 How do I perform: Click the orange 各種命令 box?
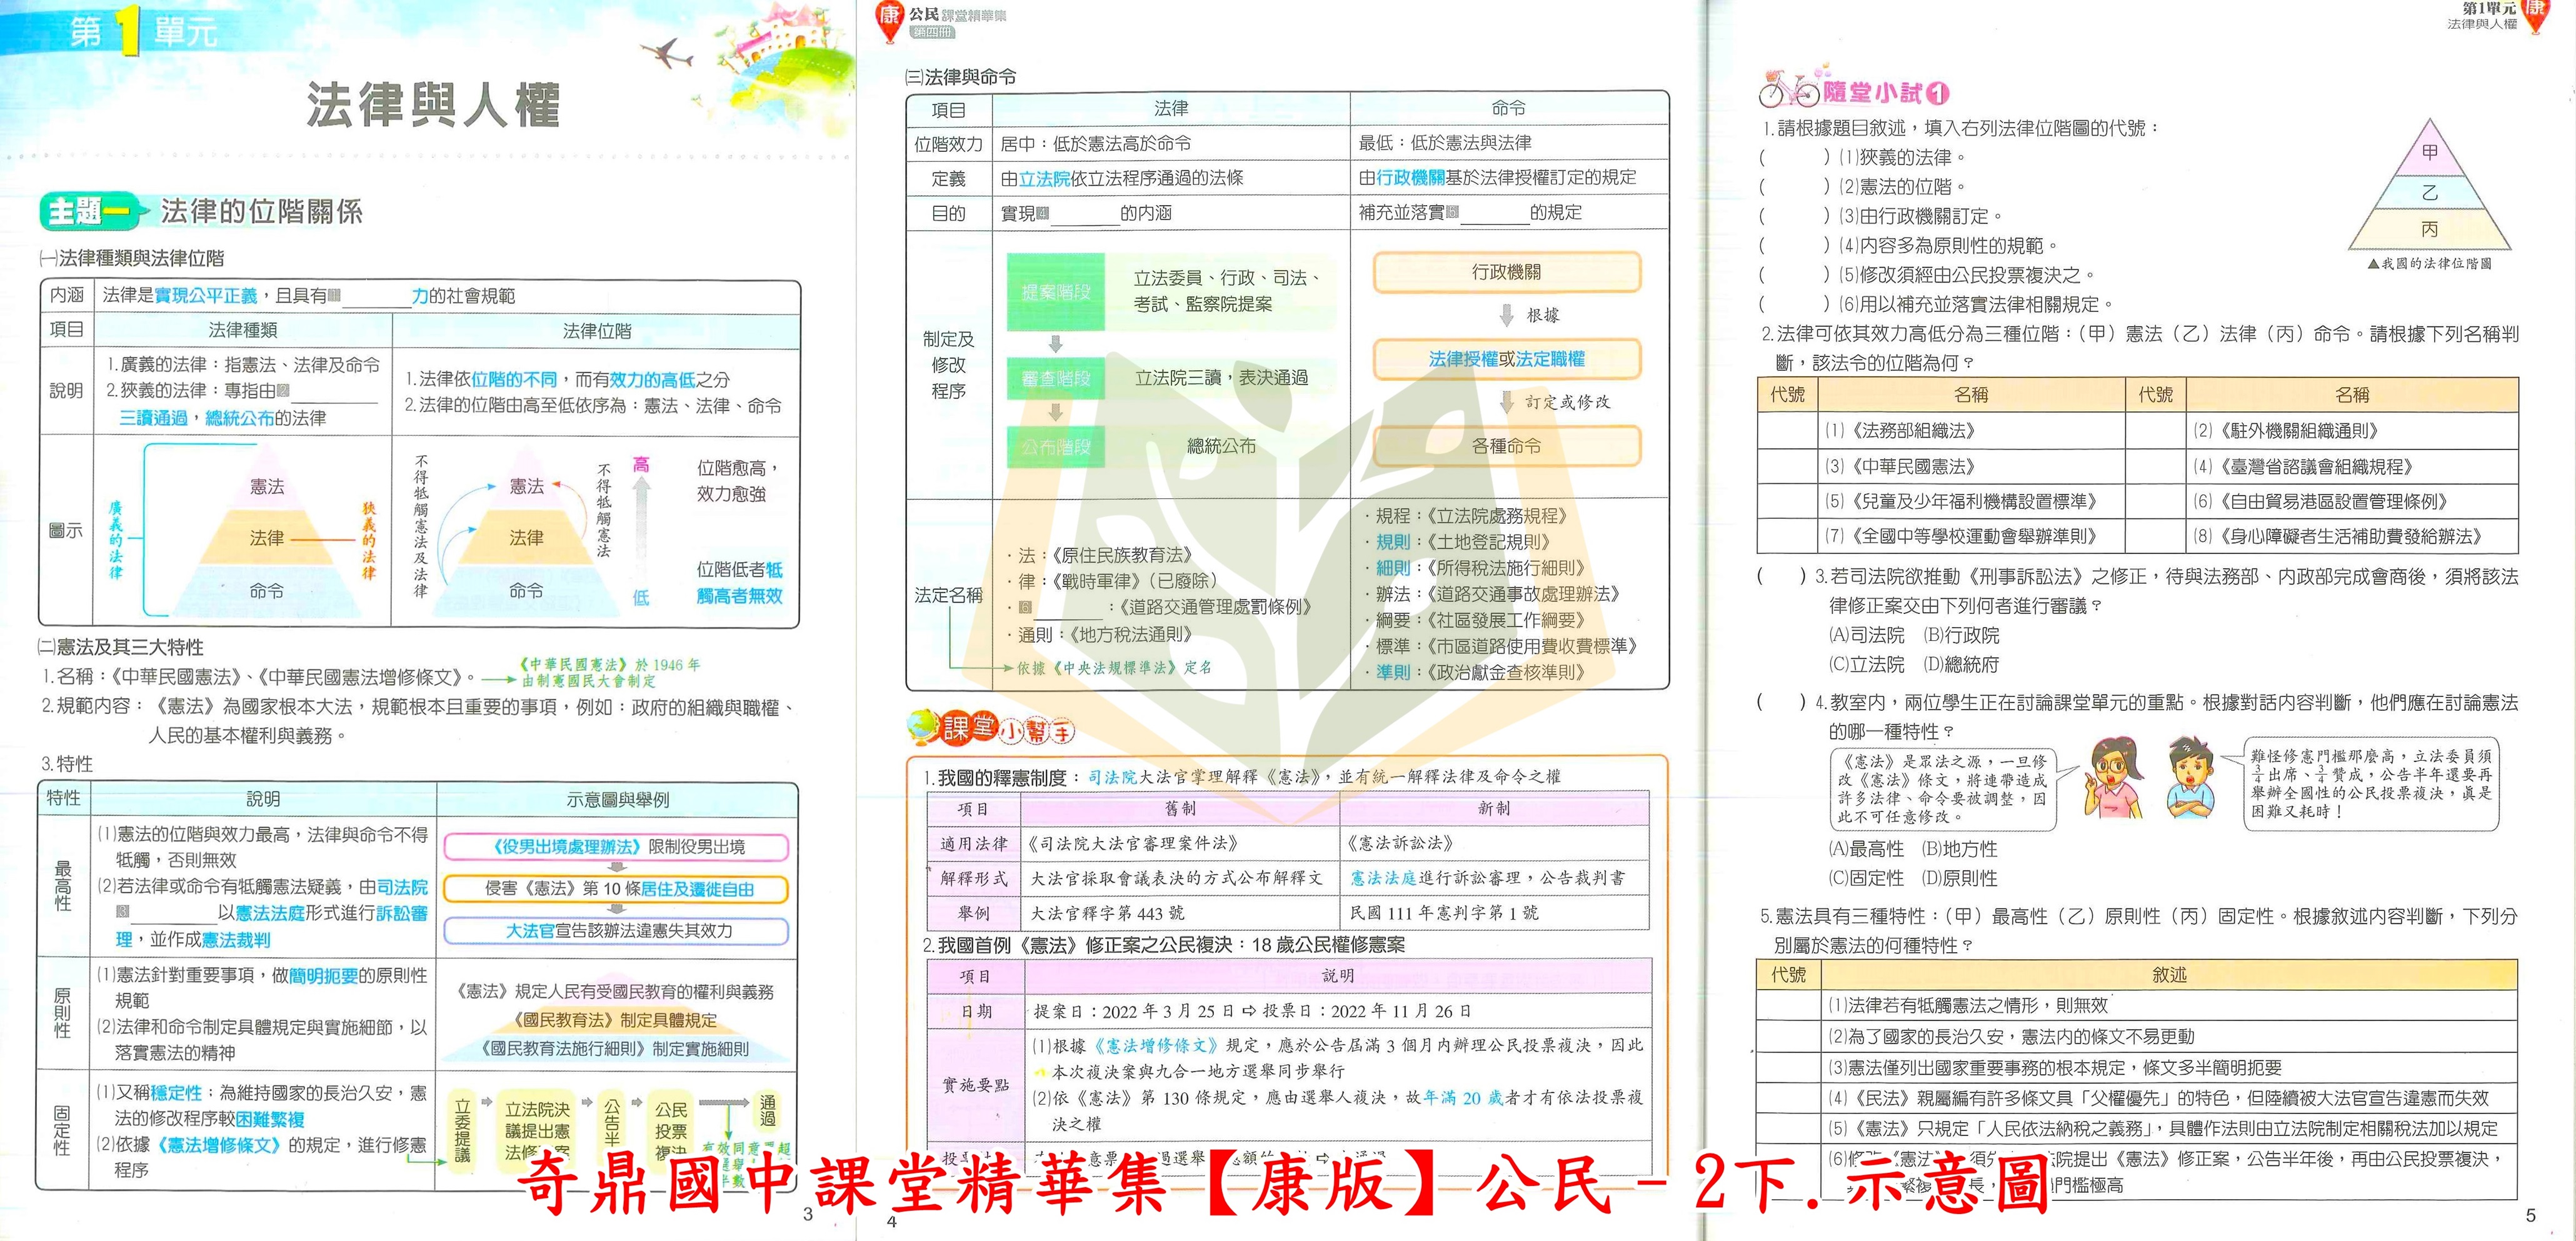[1507, 446]
